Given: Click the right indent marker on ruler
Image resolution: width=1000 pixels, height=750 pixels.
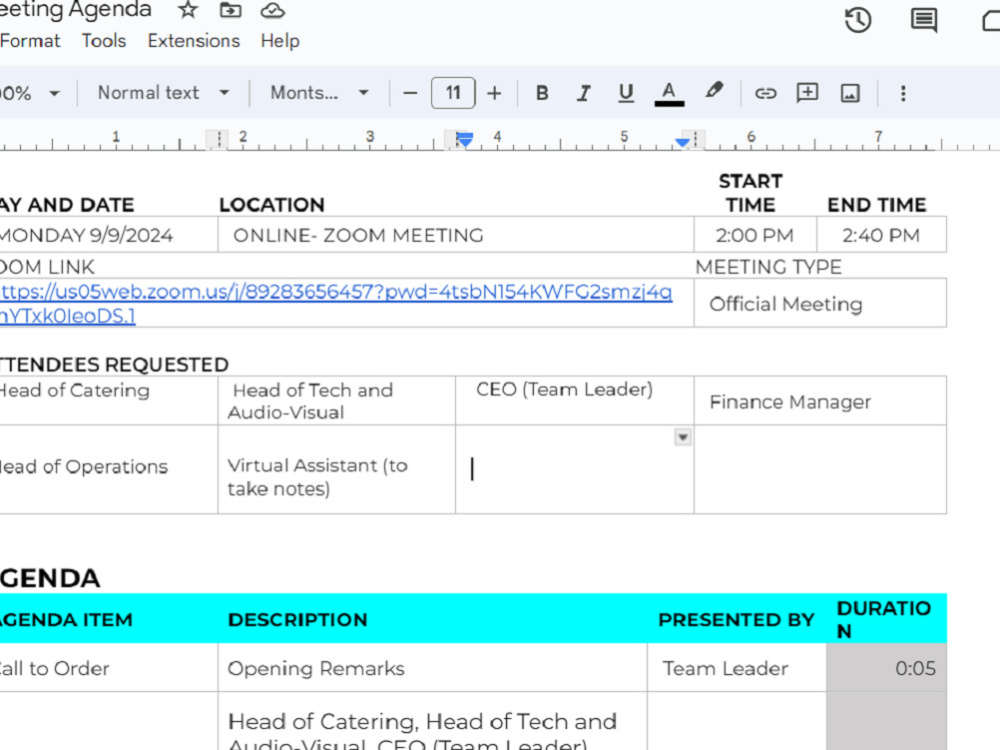Looking at the screenshot, I should pyautogui.click(x=682, y=142).
